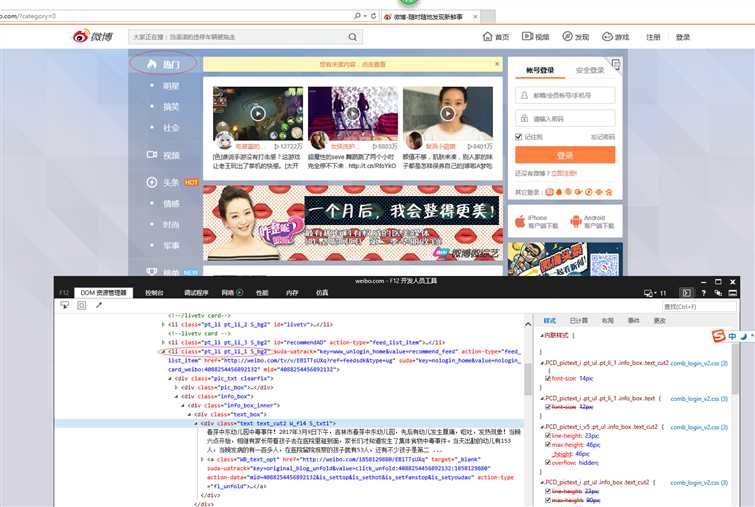Switch to 安全登录 secure login tab
The width and height of the screenshot is (755, 507).
pos(589,70)
